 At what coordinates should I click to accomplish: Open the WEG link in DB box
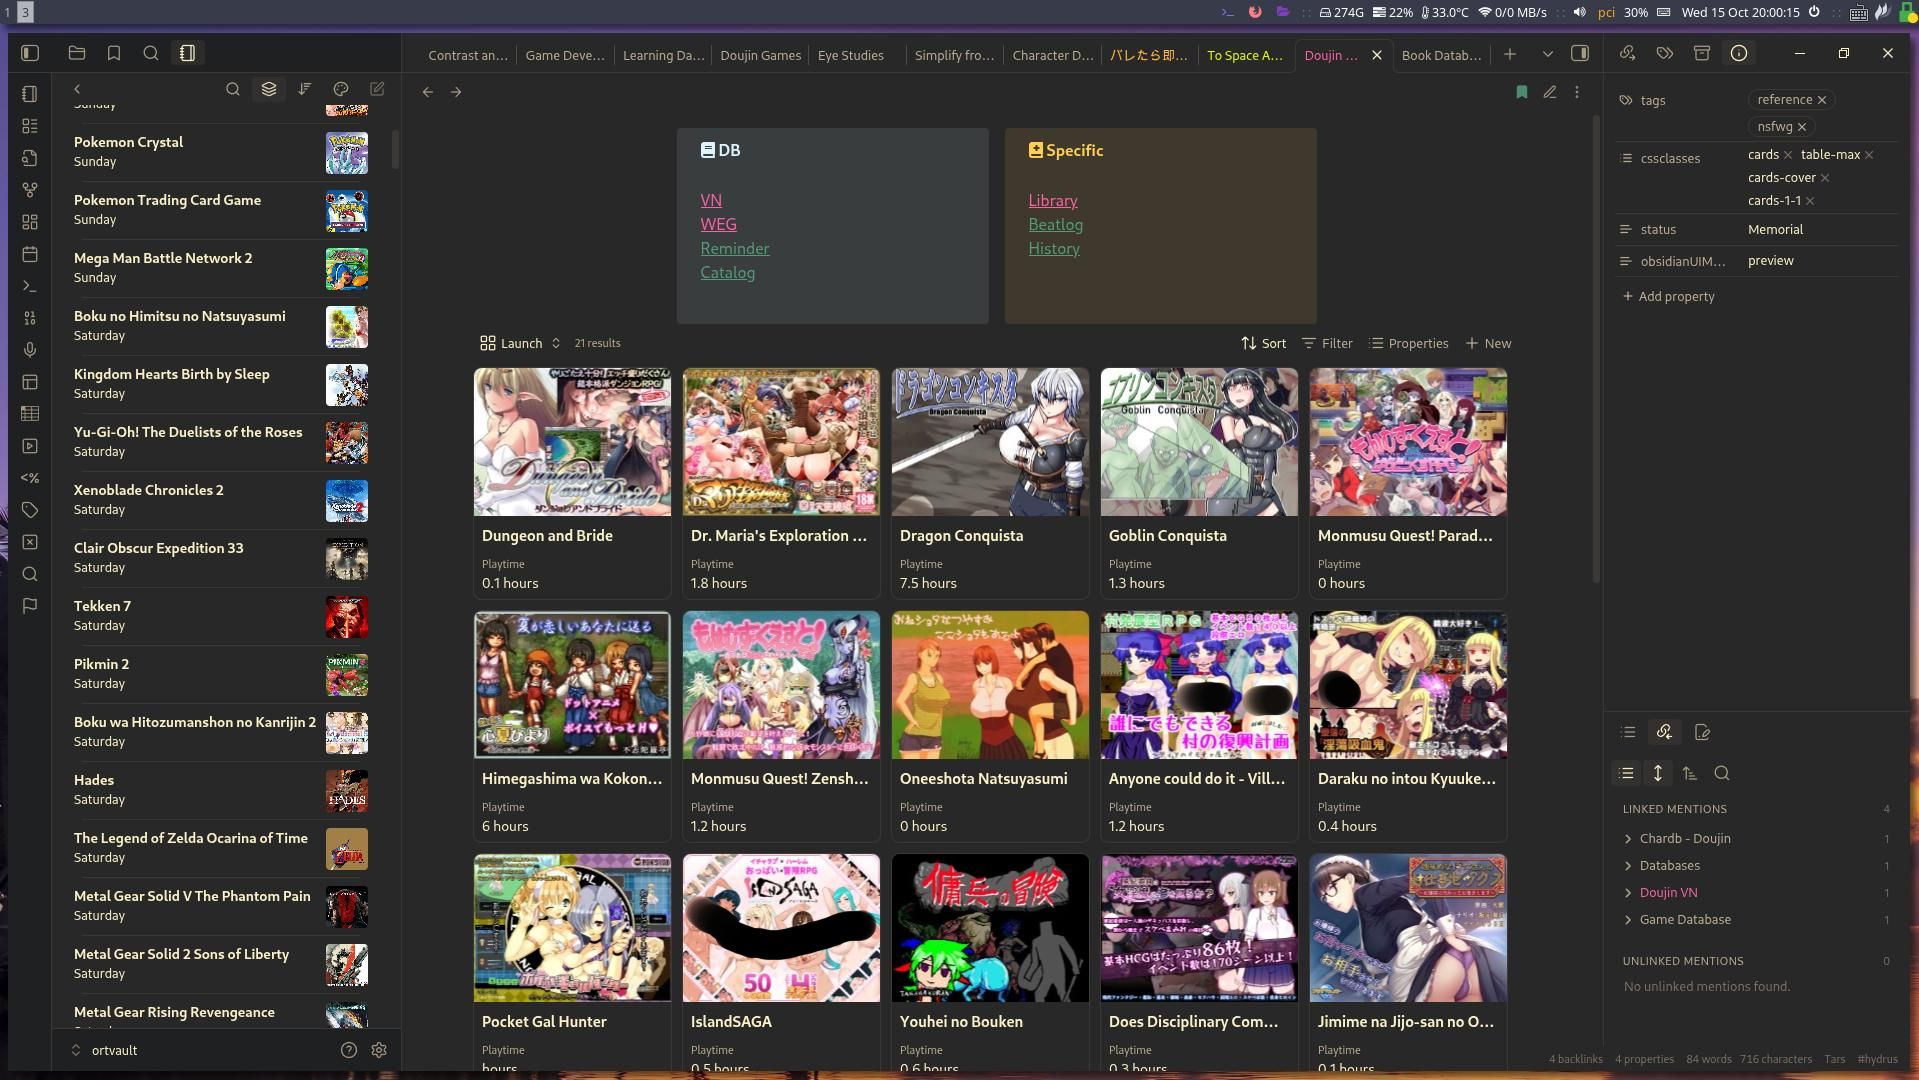(718, 225)
